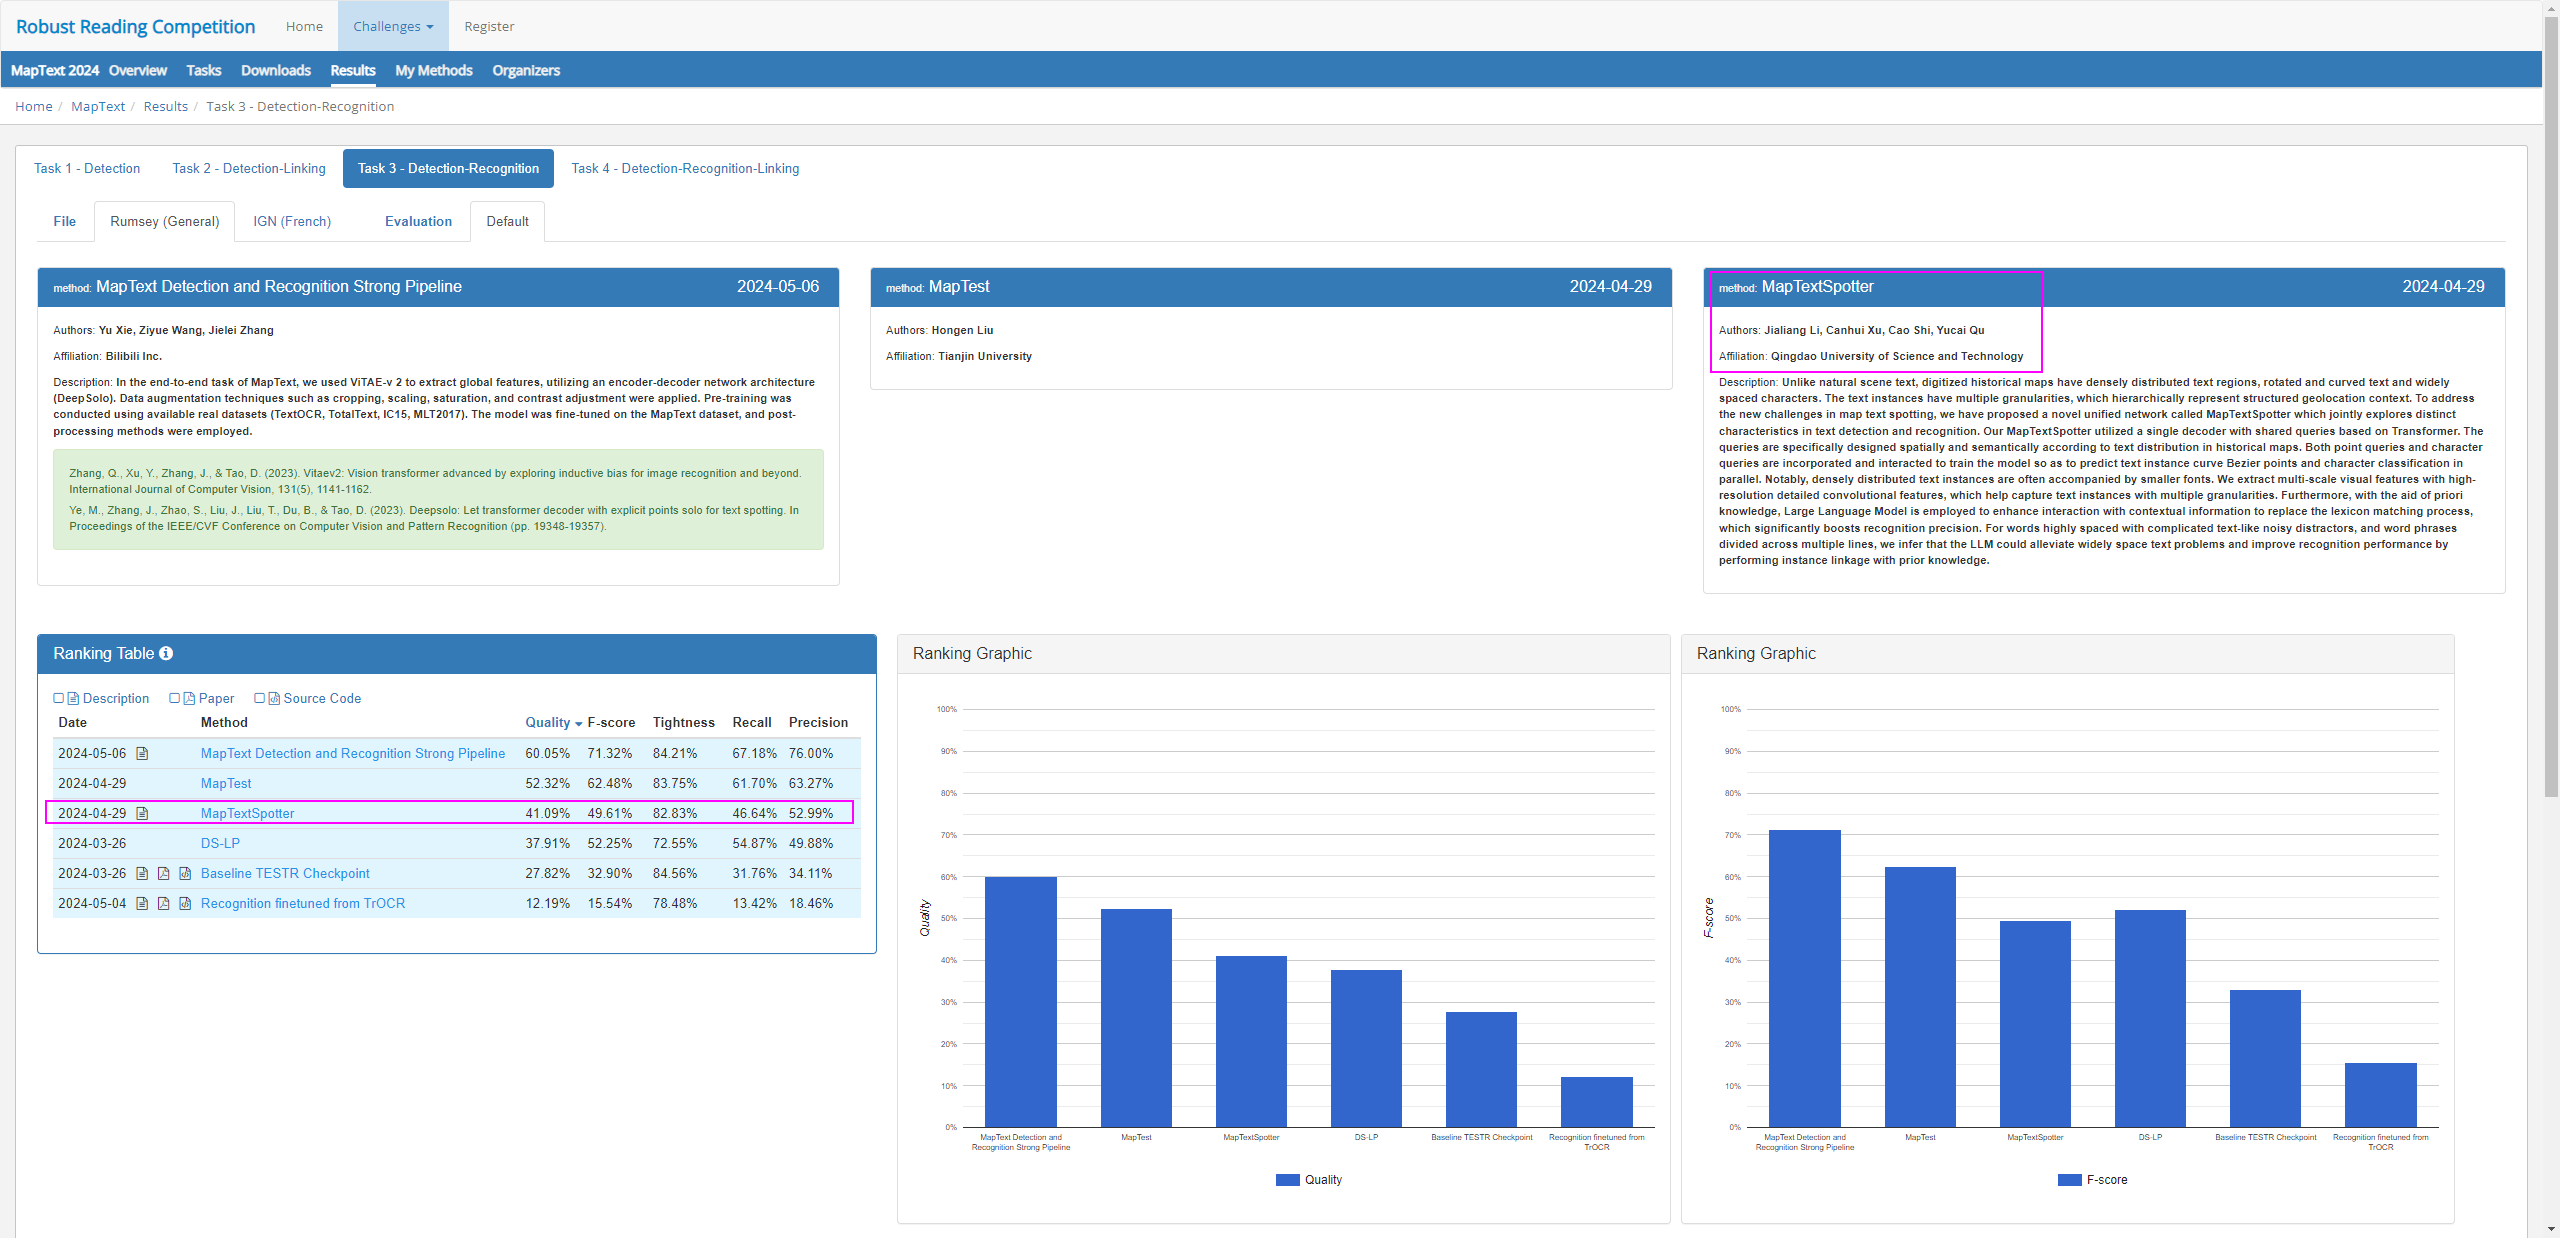Click the Quality legend swatch in first chart

tap(1287, 1180)
